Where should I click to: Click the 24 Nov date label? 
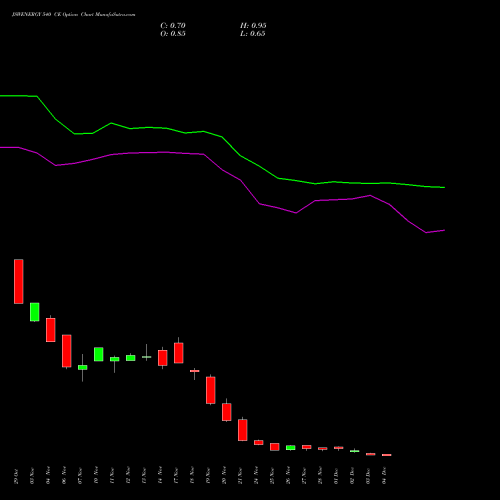coord(256,475)
